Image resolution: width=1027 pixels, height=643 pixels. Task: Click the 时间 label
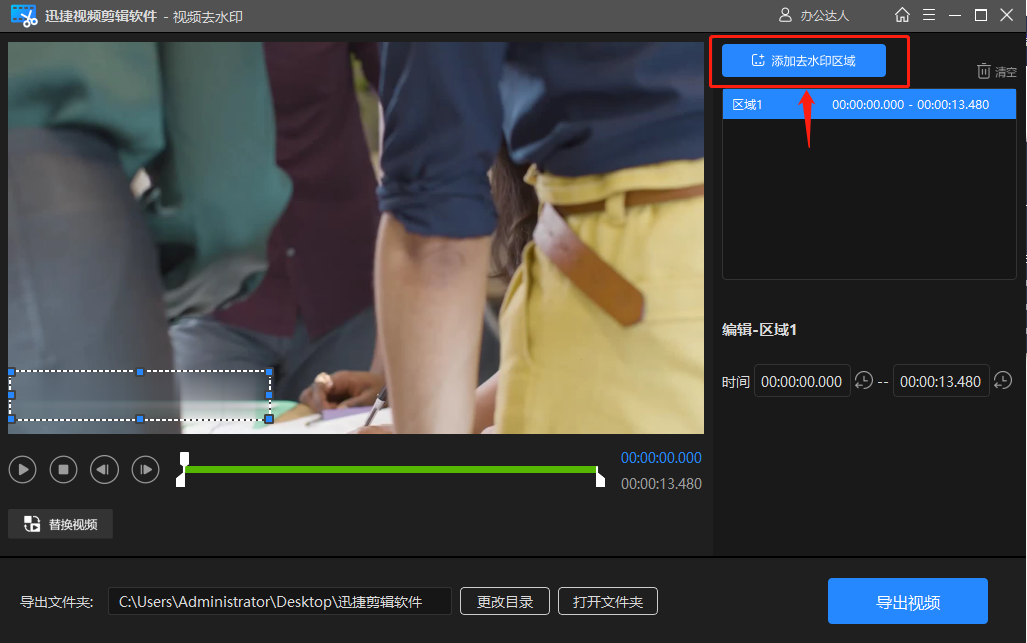coord(736,382)
